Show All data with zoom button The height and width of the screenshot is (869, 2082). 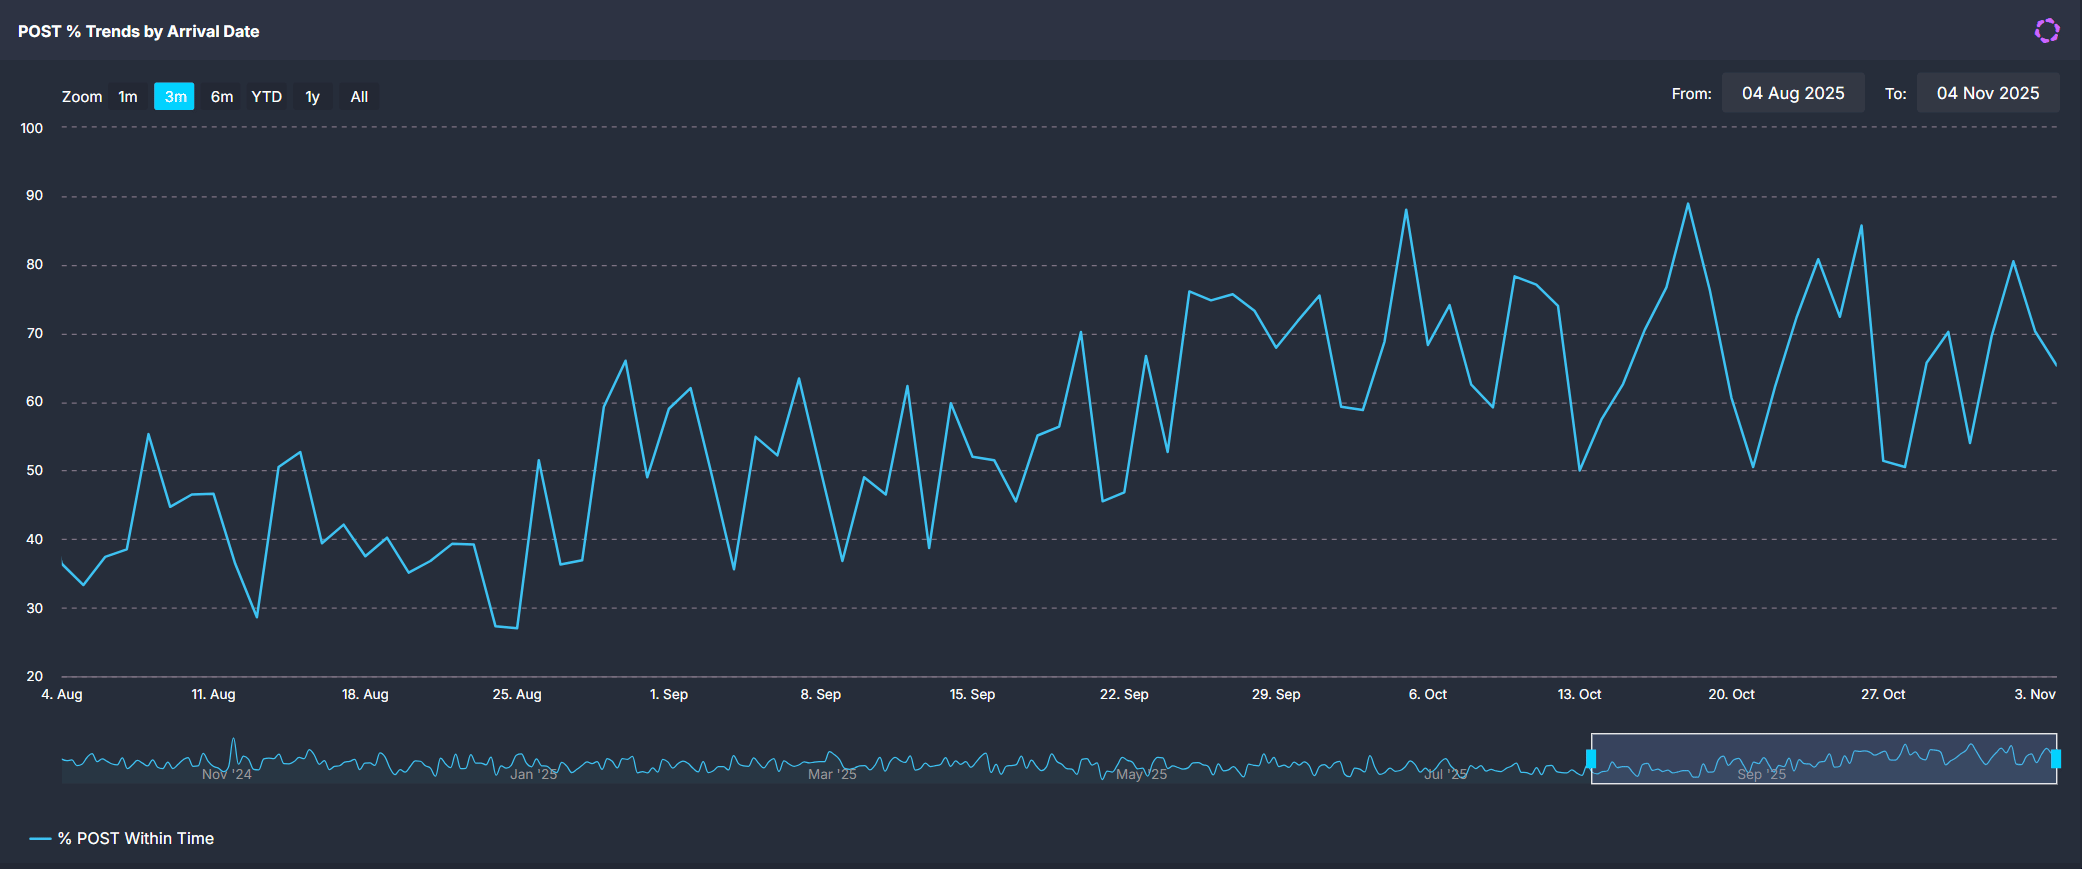click(x=359, y=97)
